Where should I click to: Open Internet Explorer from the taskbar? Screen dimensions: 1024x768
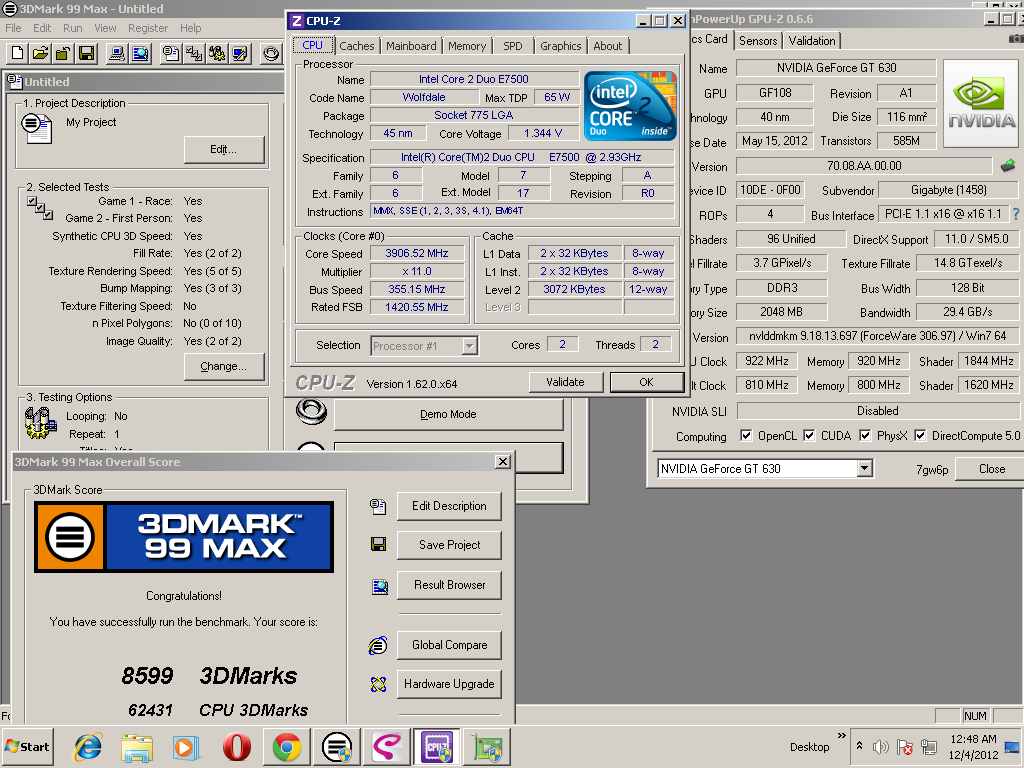(88, 747)
